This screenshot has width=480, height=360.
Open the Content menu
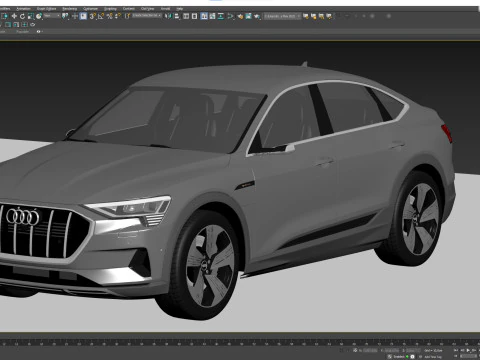point(129,9)
